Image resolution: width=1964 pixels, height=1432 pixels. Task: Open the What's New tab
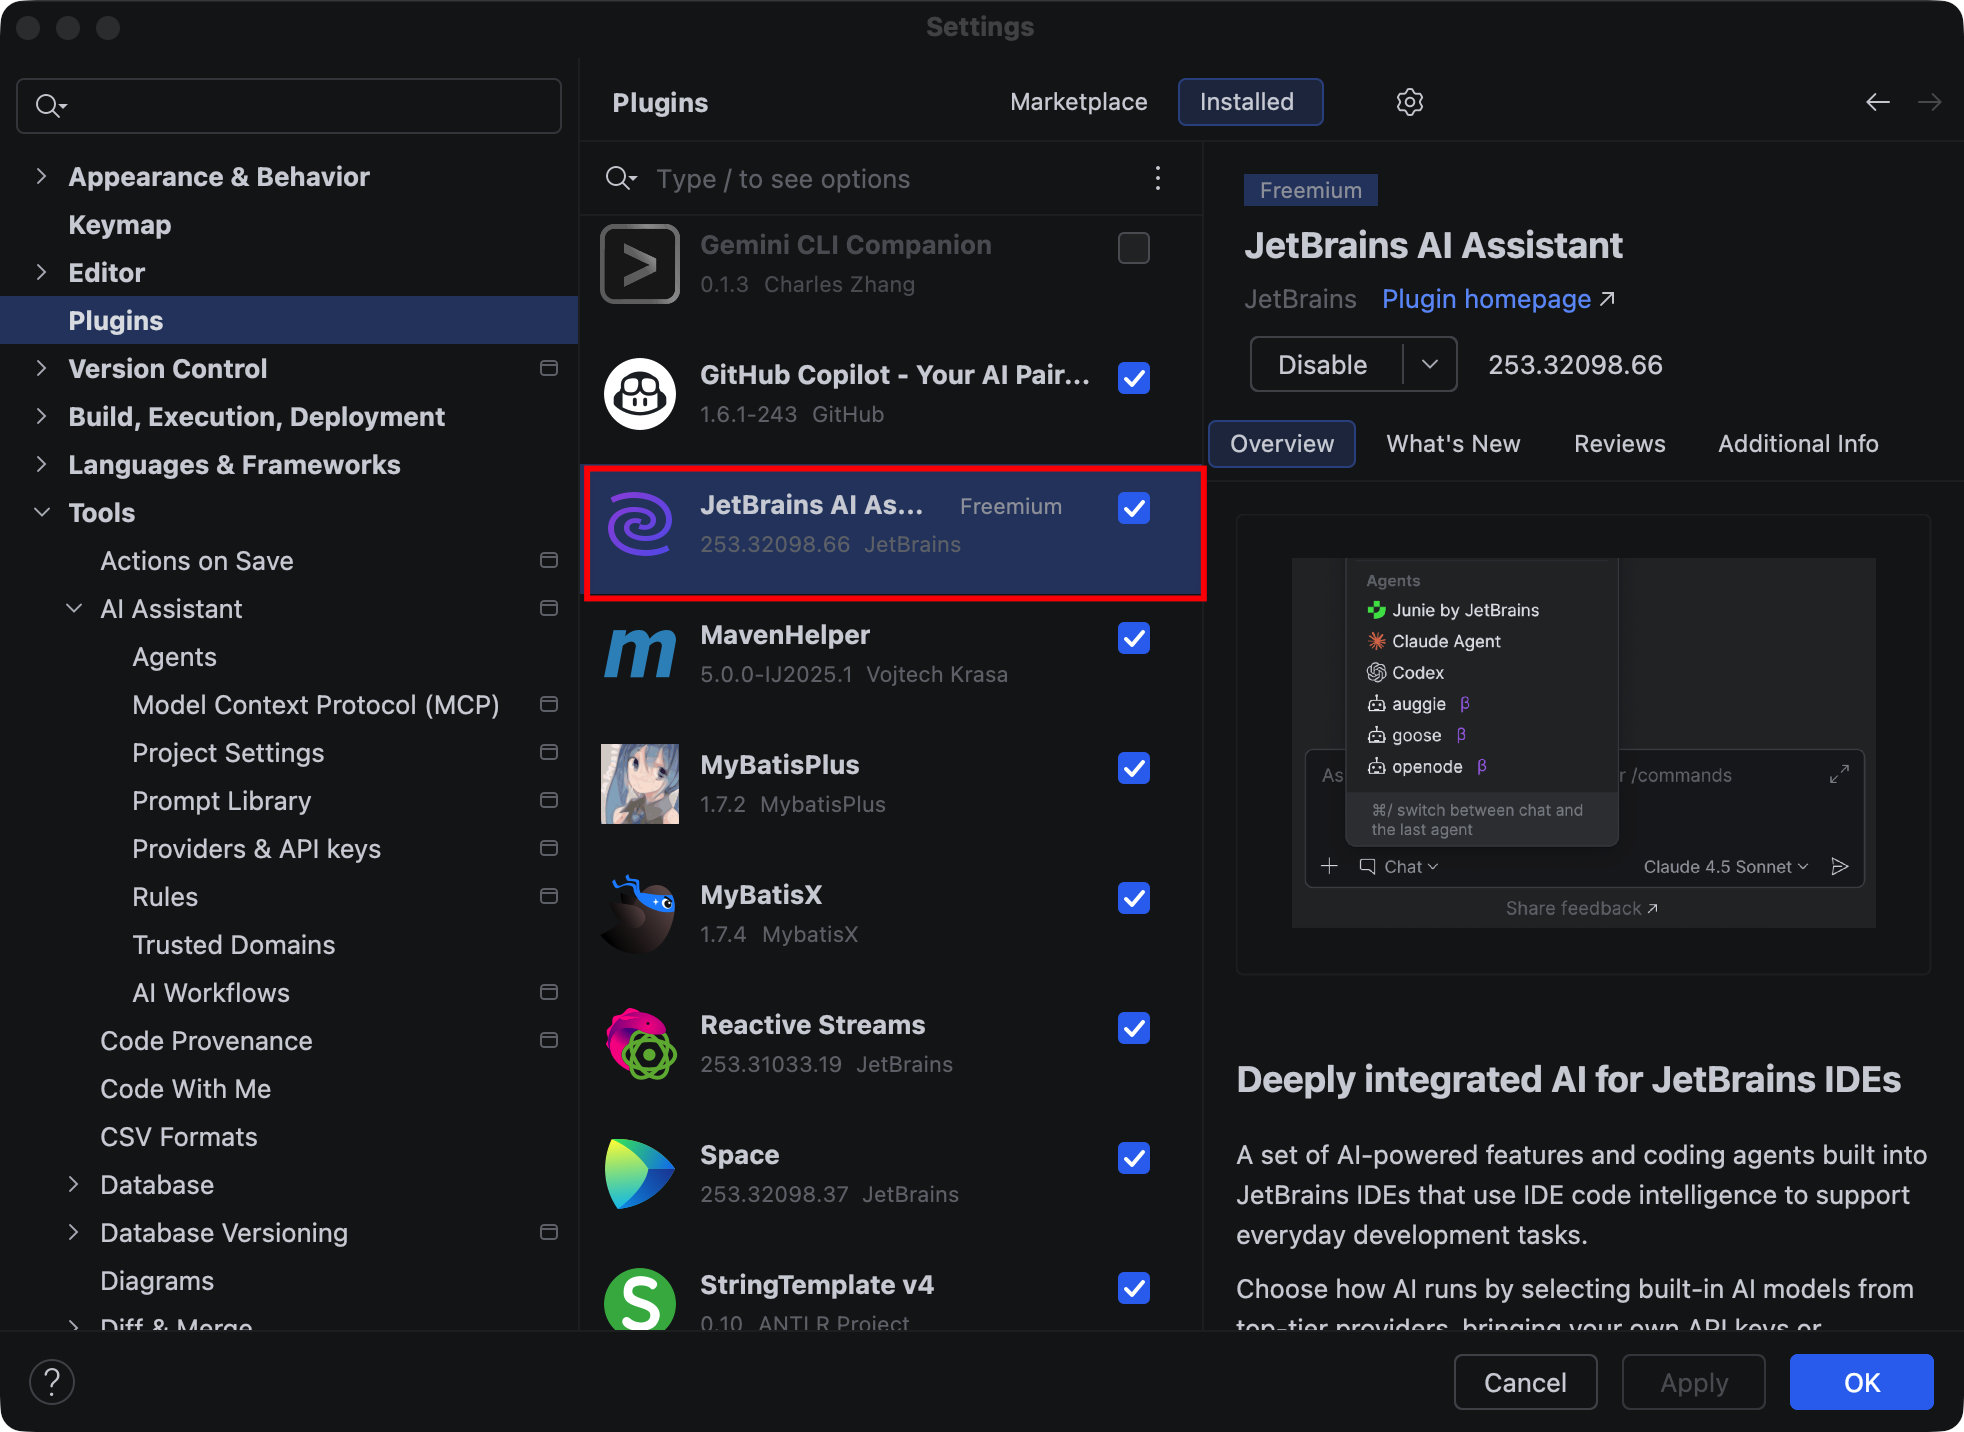[x=1452, y=444]
